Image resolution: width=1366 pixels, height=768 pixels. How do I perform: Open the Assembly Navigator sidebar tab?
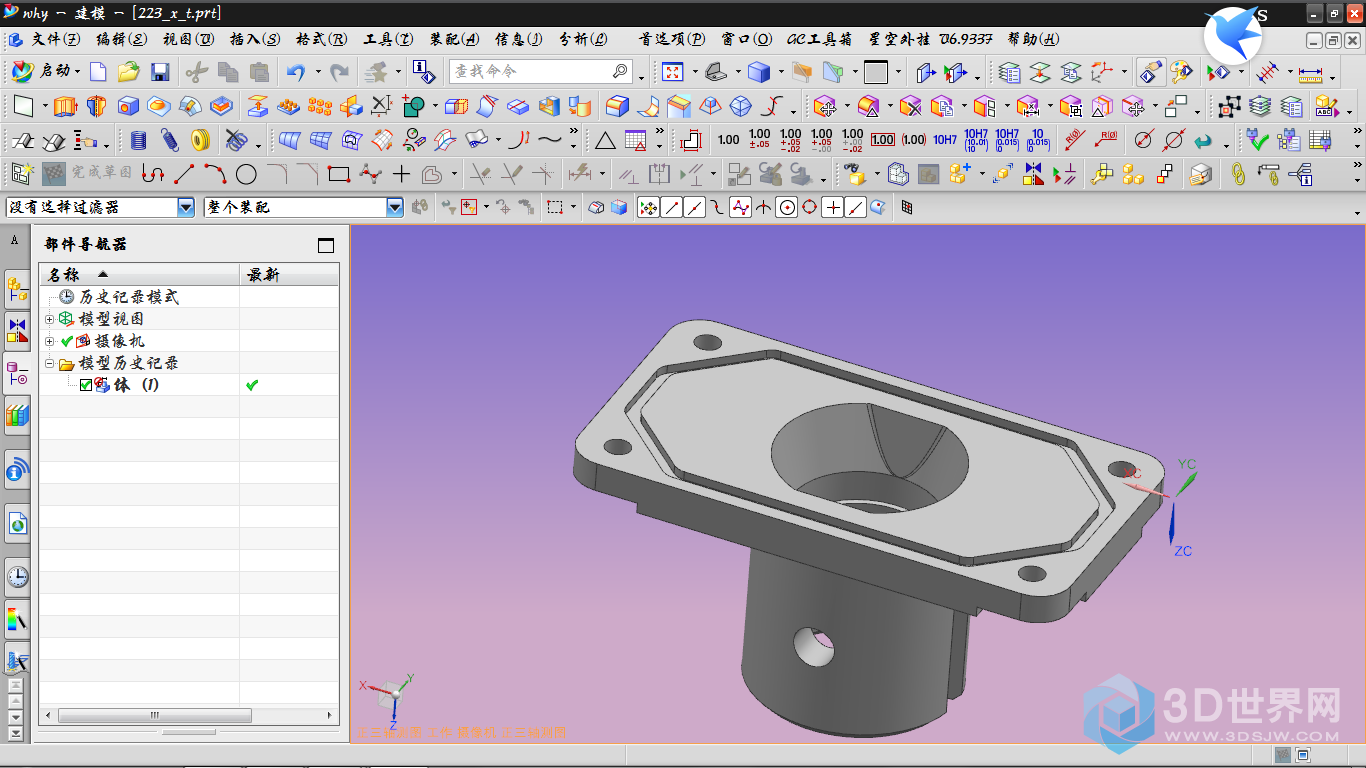pos(17,291)
